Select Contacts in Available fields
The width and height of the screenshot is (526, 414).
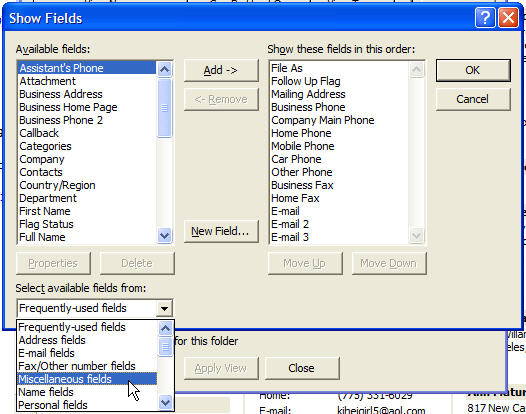87,172
